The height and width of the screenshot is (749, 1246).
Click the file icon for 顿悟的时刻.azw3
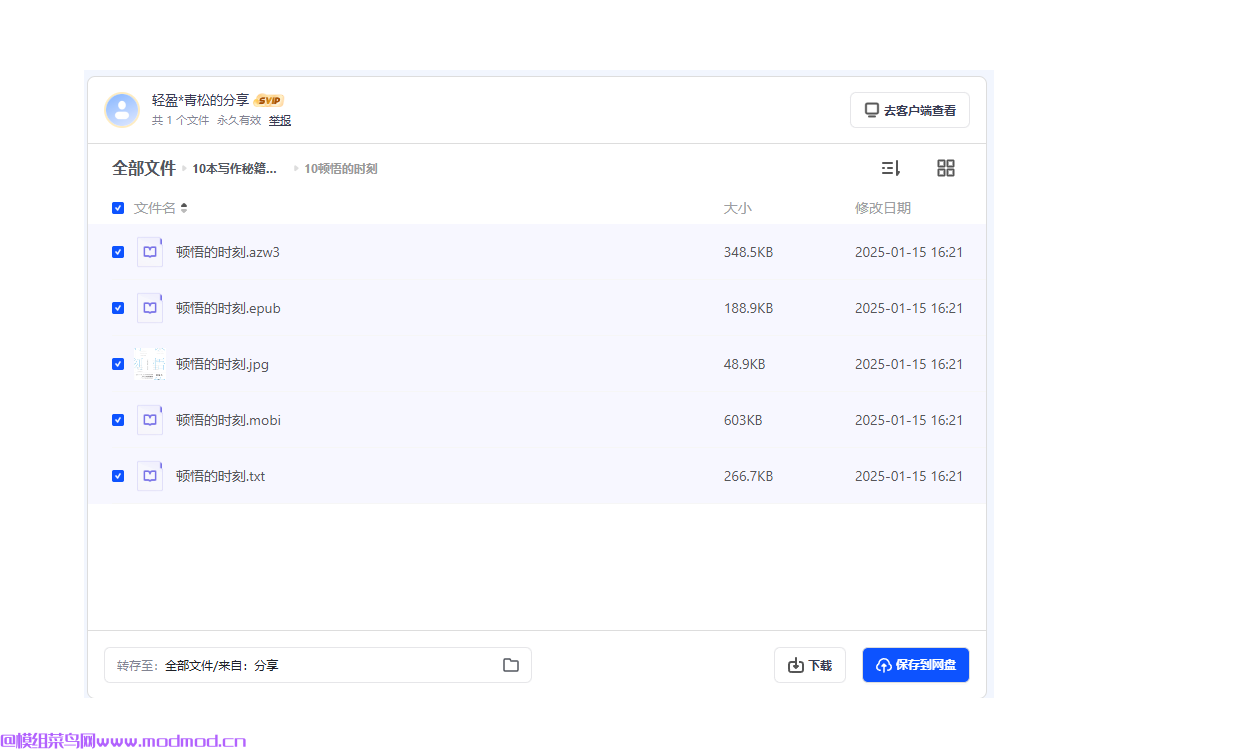150,252
